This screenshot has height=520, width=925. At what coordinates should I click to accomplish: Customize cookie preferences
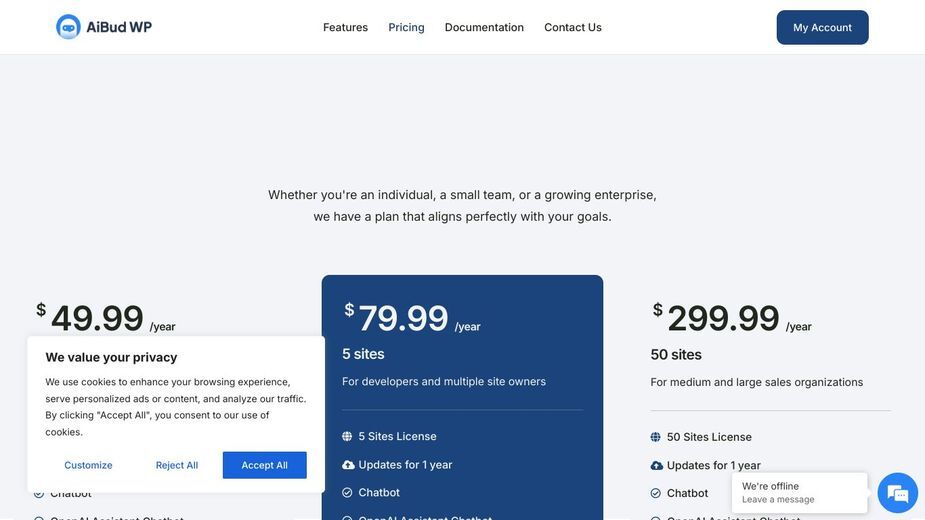88,465
